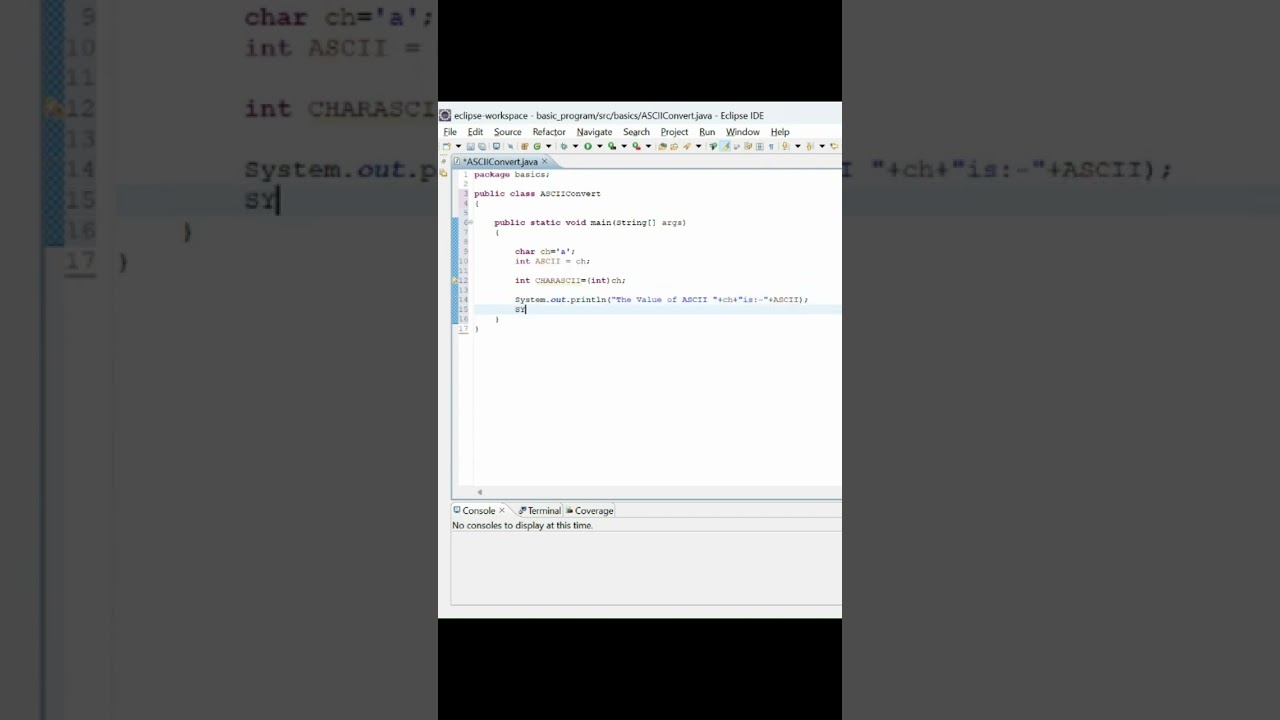Switch to the Terminal tab
The image size is (1280, 720).
(x=540, y=511)
